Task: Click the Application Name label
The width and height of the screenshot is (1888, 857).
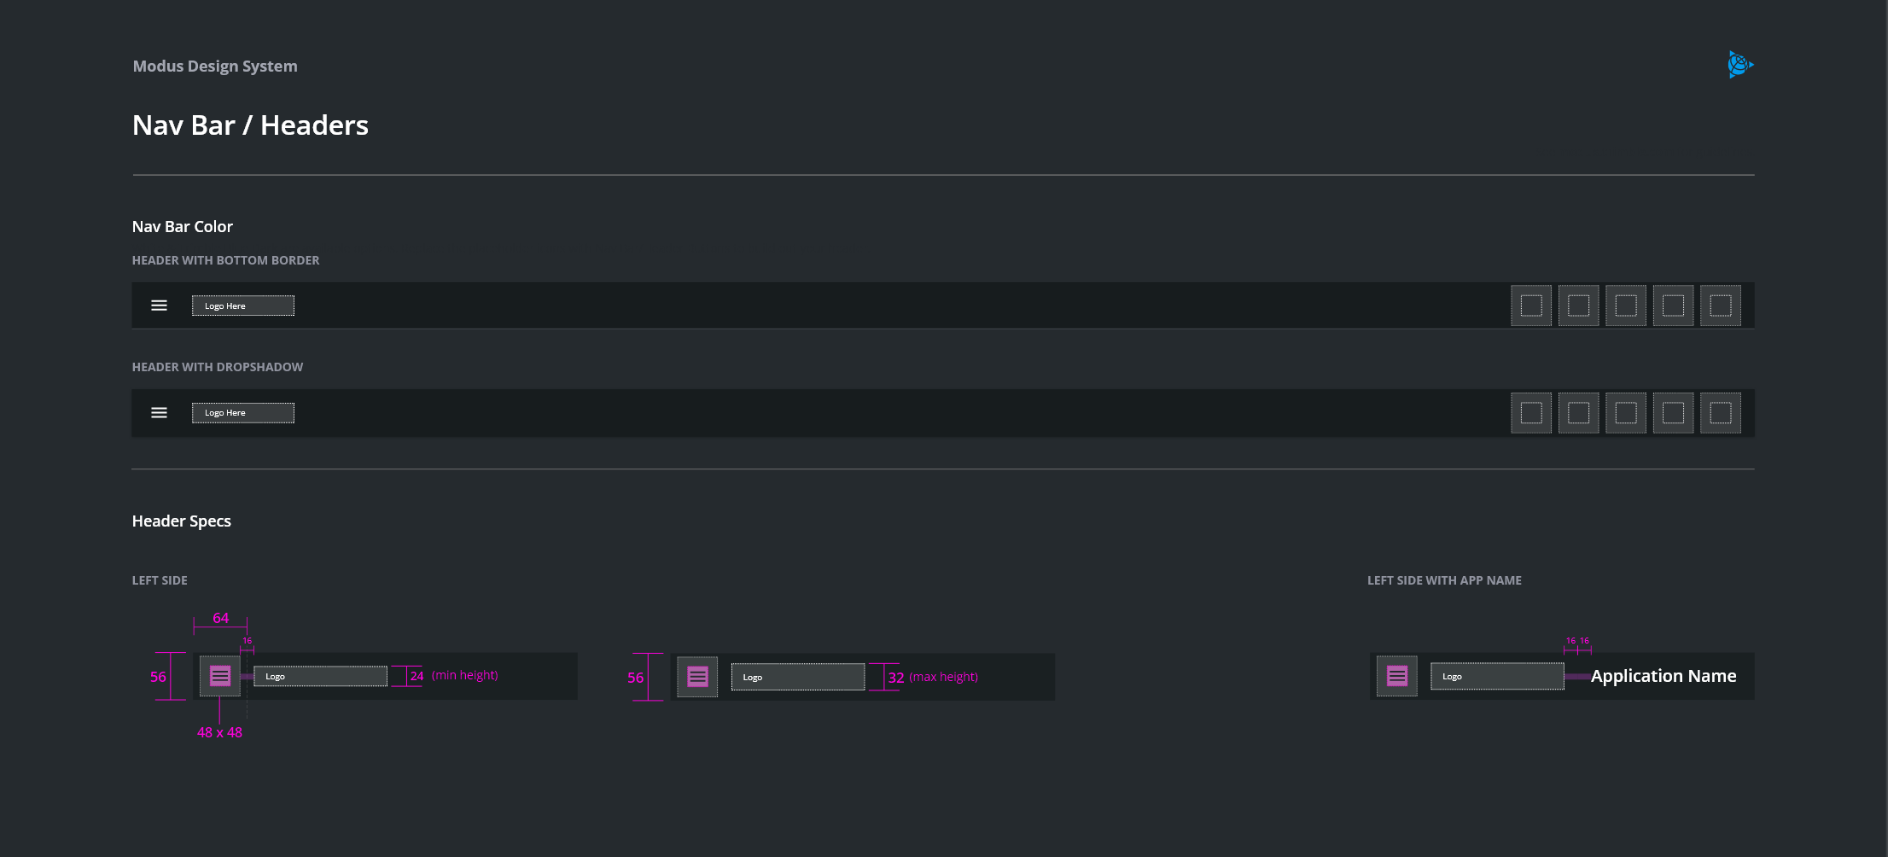Action: point(1664,676)
